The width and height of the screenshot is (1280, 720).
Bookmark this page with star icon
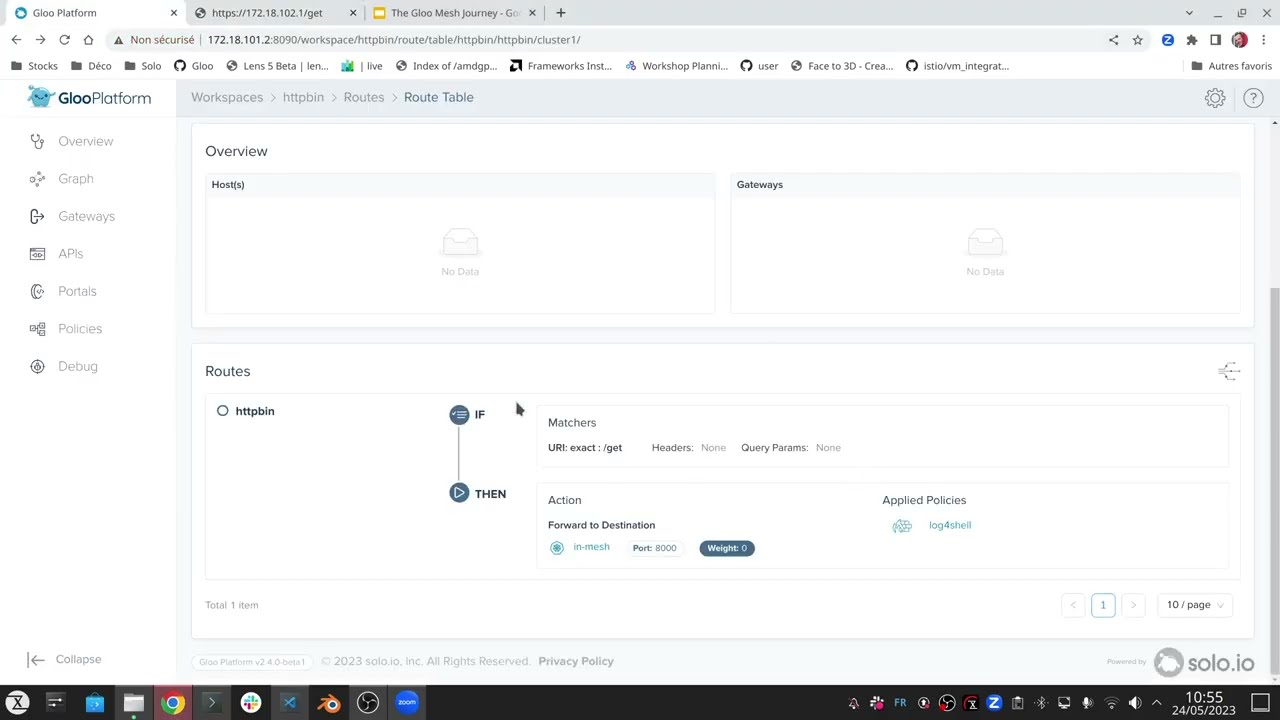pos(1137,40)
